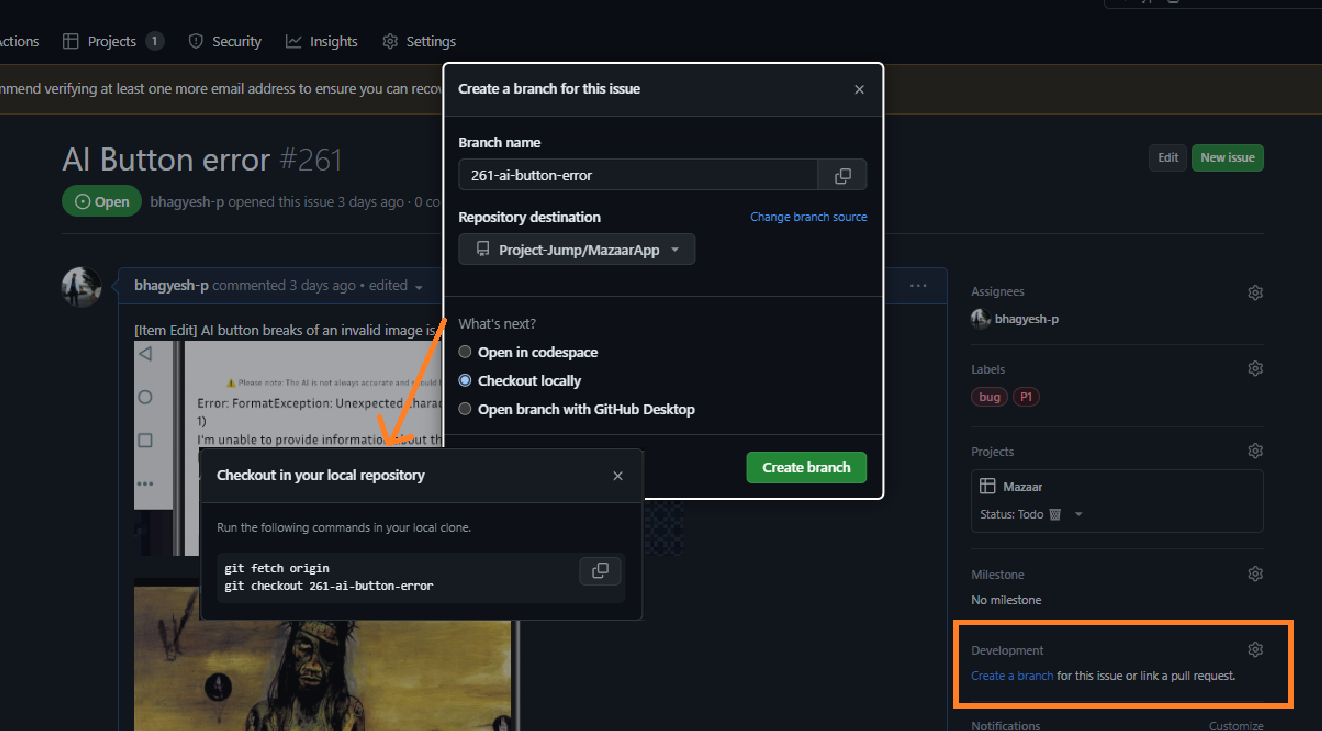This screenshot has height=731, width=1322.
Task: Open the Assignees settings gear
Action: pos(1255,292)
